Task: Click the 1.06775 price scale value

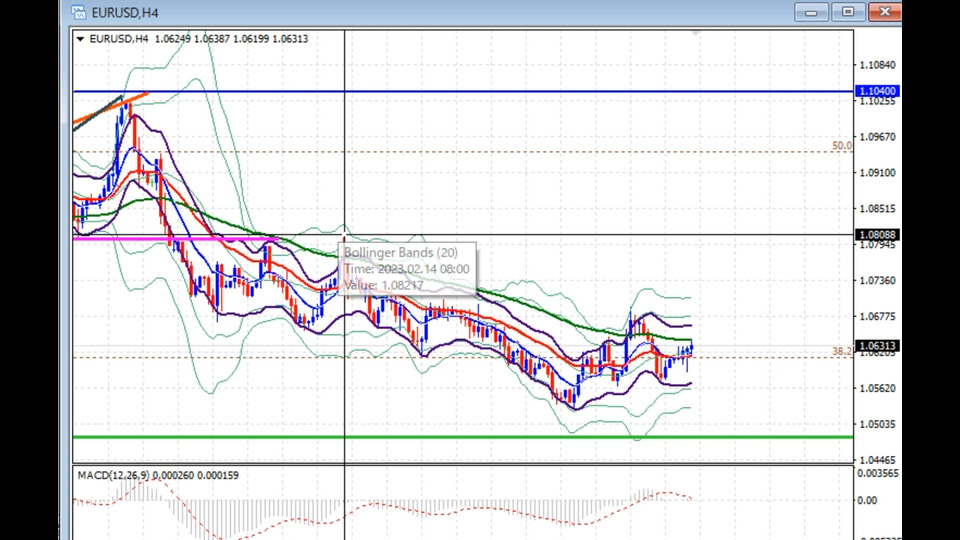Action: pyautogui.click(x=877, y=317)
